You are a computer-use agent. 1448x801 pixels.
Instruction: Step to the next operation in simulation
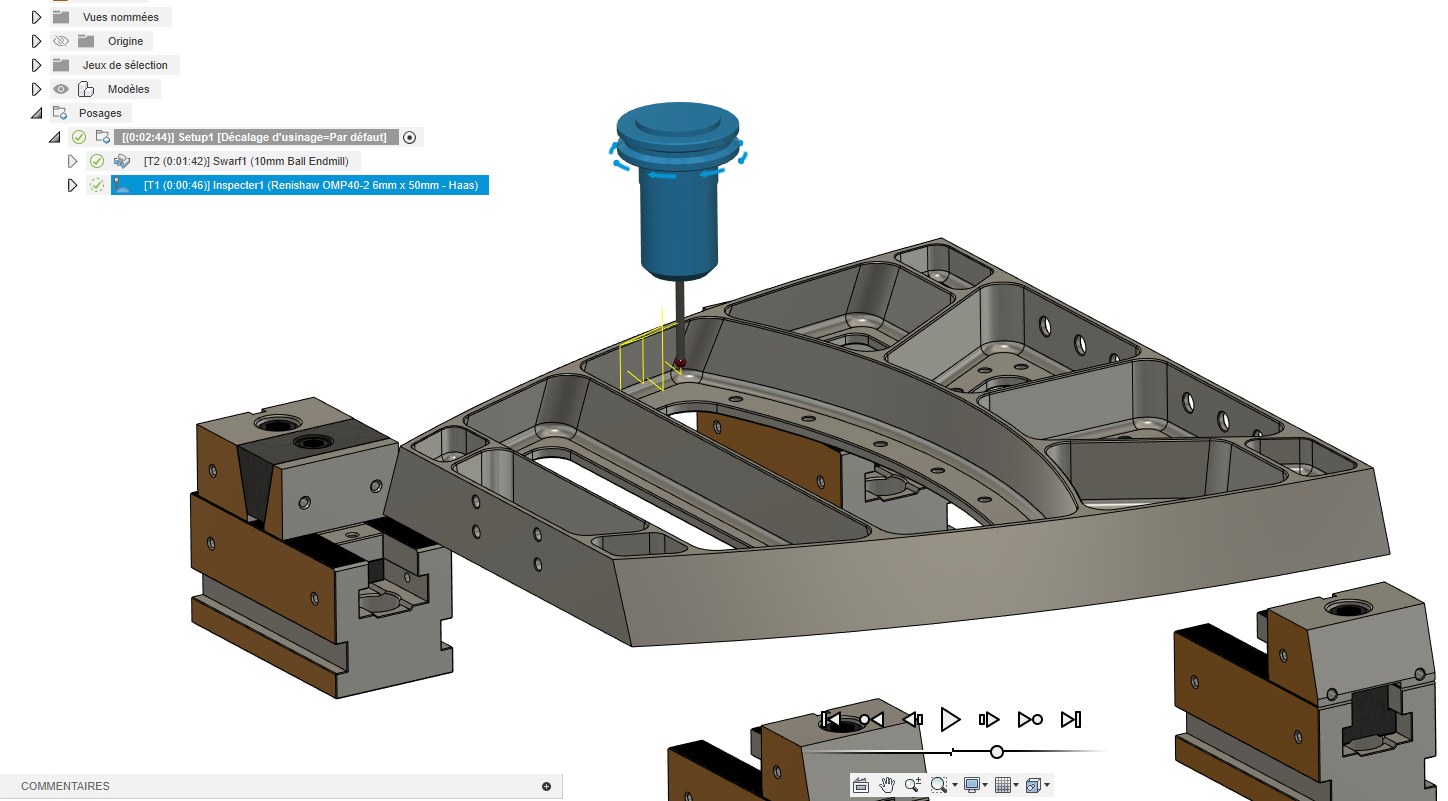point(1030,719)
